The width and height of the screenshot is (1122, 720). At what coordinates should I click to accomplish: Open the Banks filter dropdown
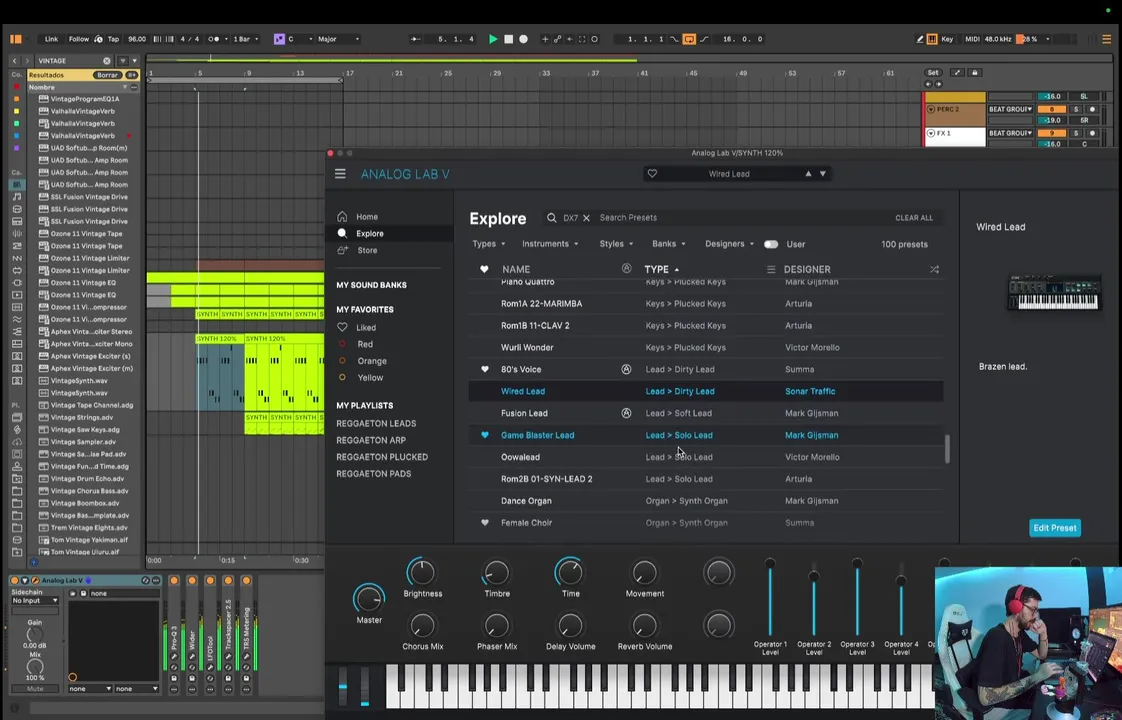point(668,244)
